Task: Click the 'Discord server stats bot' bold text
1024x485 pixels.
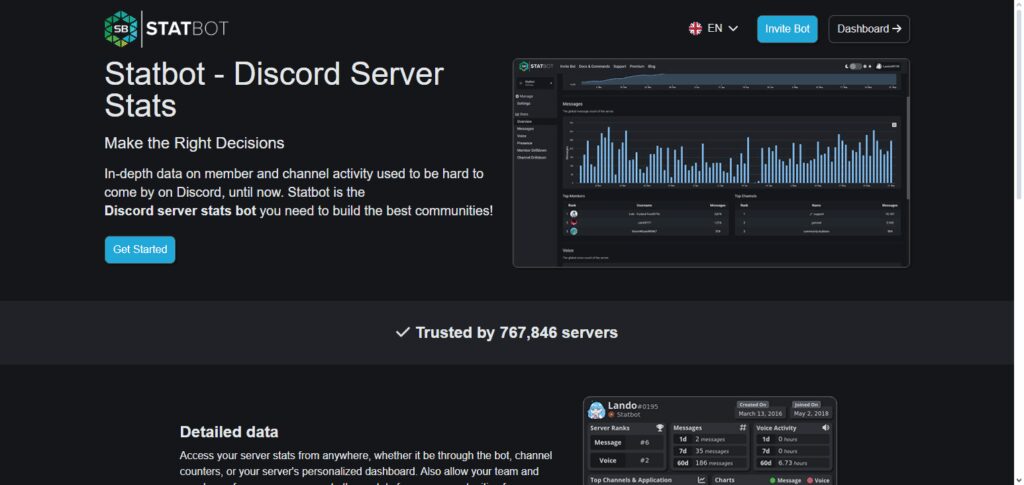Action: tap(180, 211)
